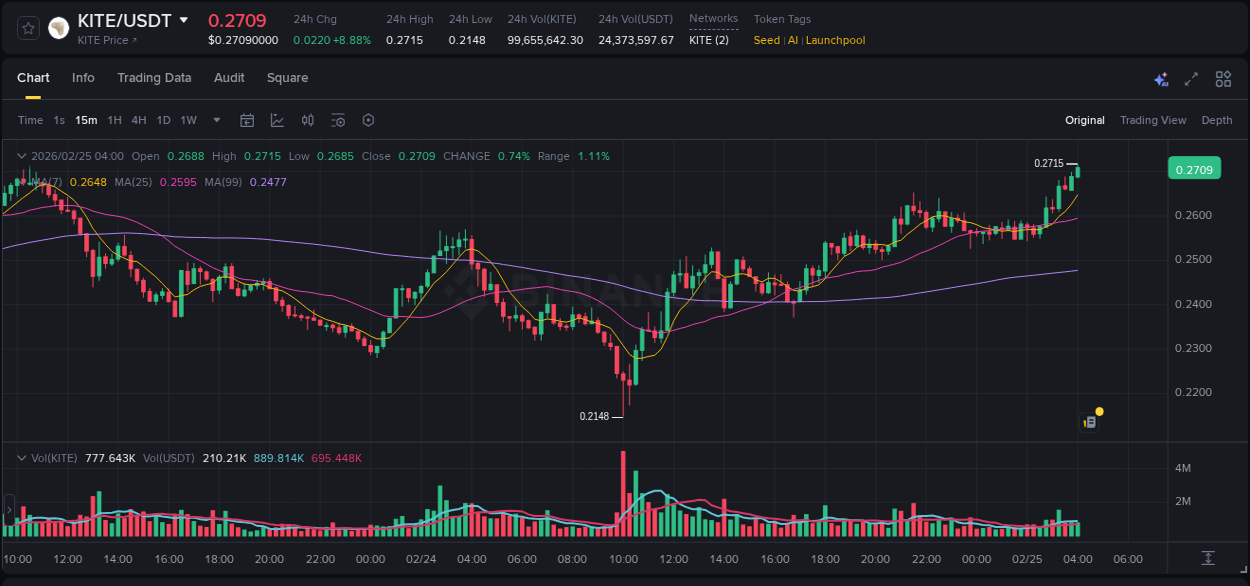The image size is (1250, 586).
Task: Open the grid layout selector icon
Action: [x=1223, y=78]
